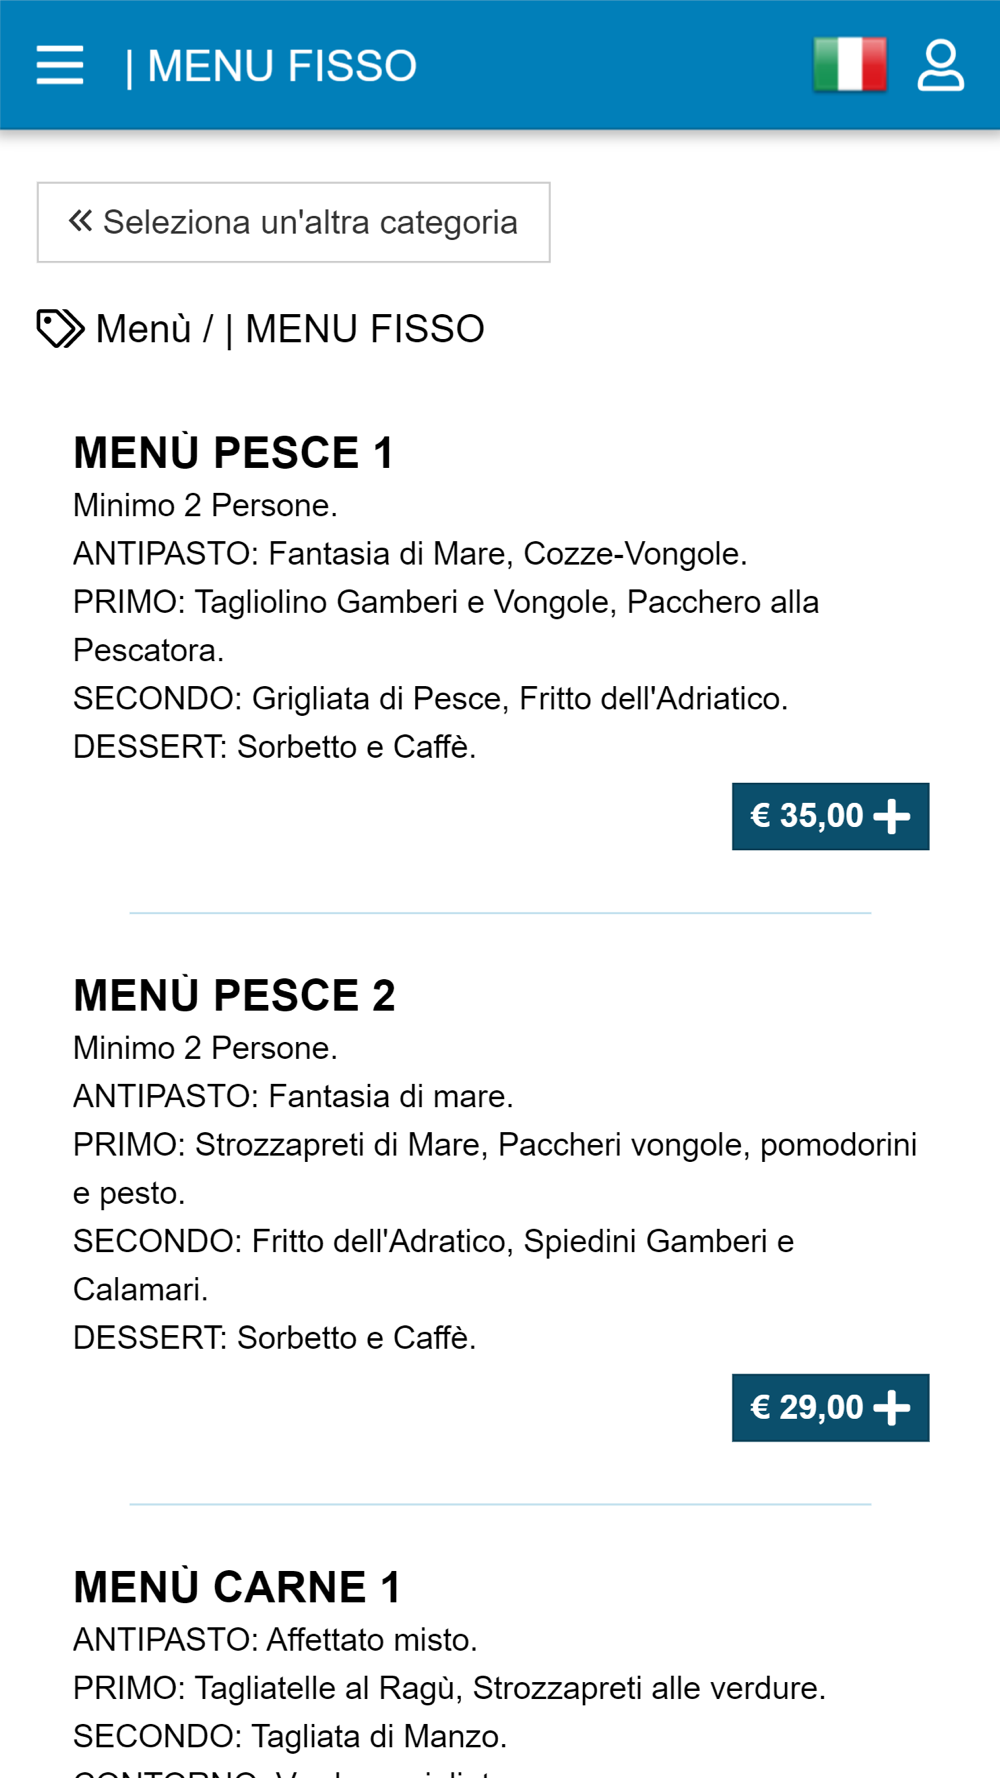Add Menù Pesce 1 via € 35,00 price
Image resolution: width=1000 pixels, height=1778 pixels.
[830, 816]
